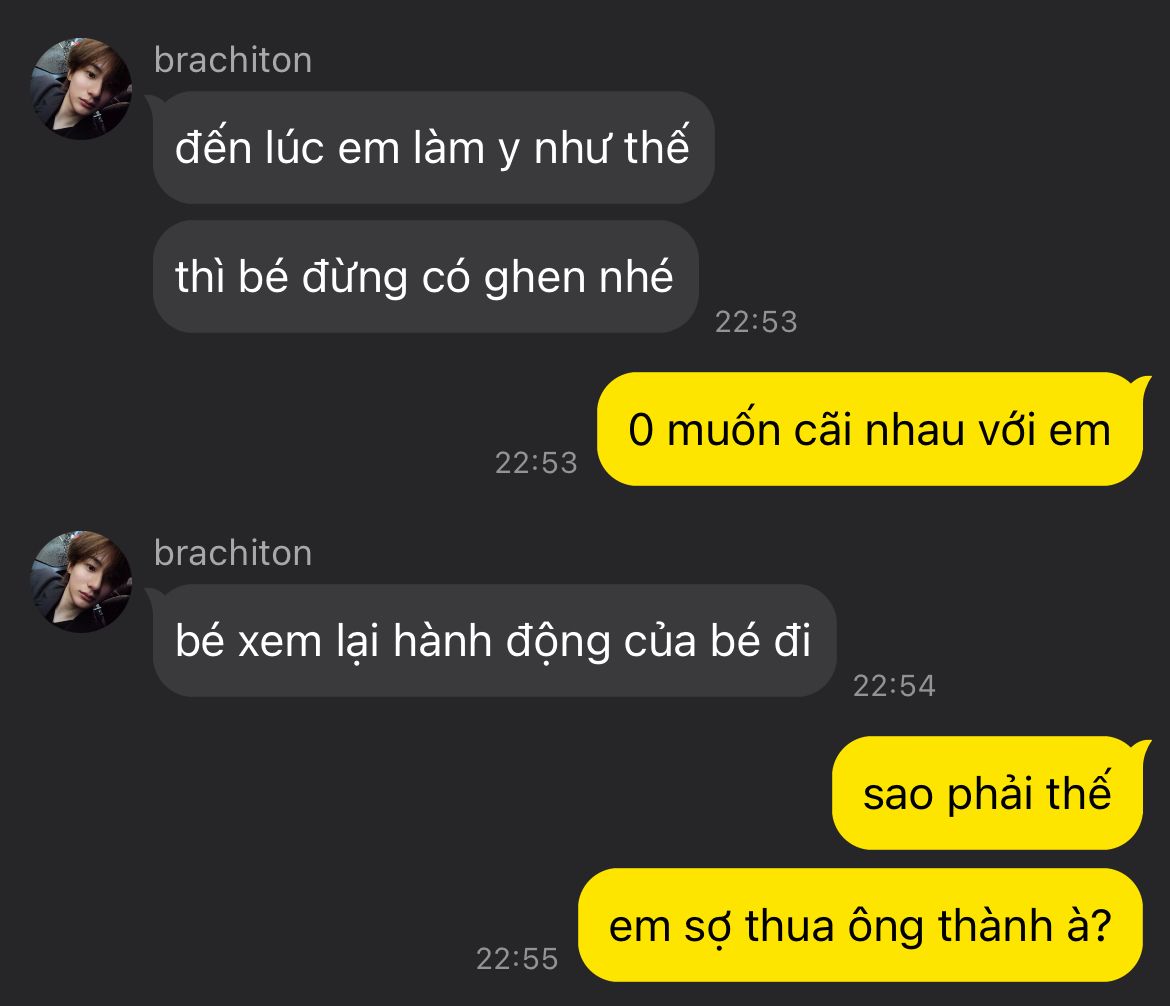Click the tail of the 'sao phải thế' bubble

tap(1139, 747)
